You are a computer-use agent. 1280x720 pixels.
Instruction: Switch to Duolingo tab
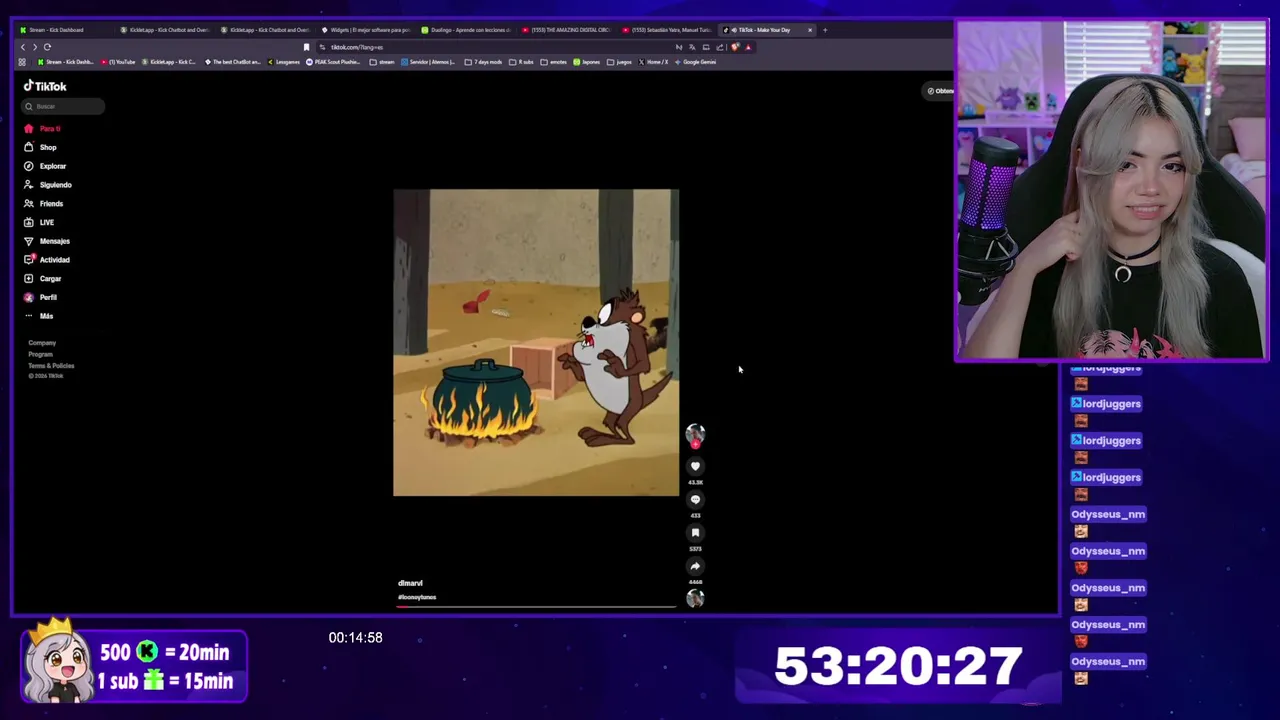[x=467, y=30]
